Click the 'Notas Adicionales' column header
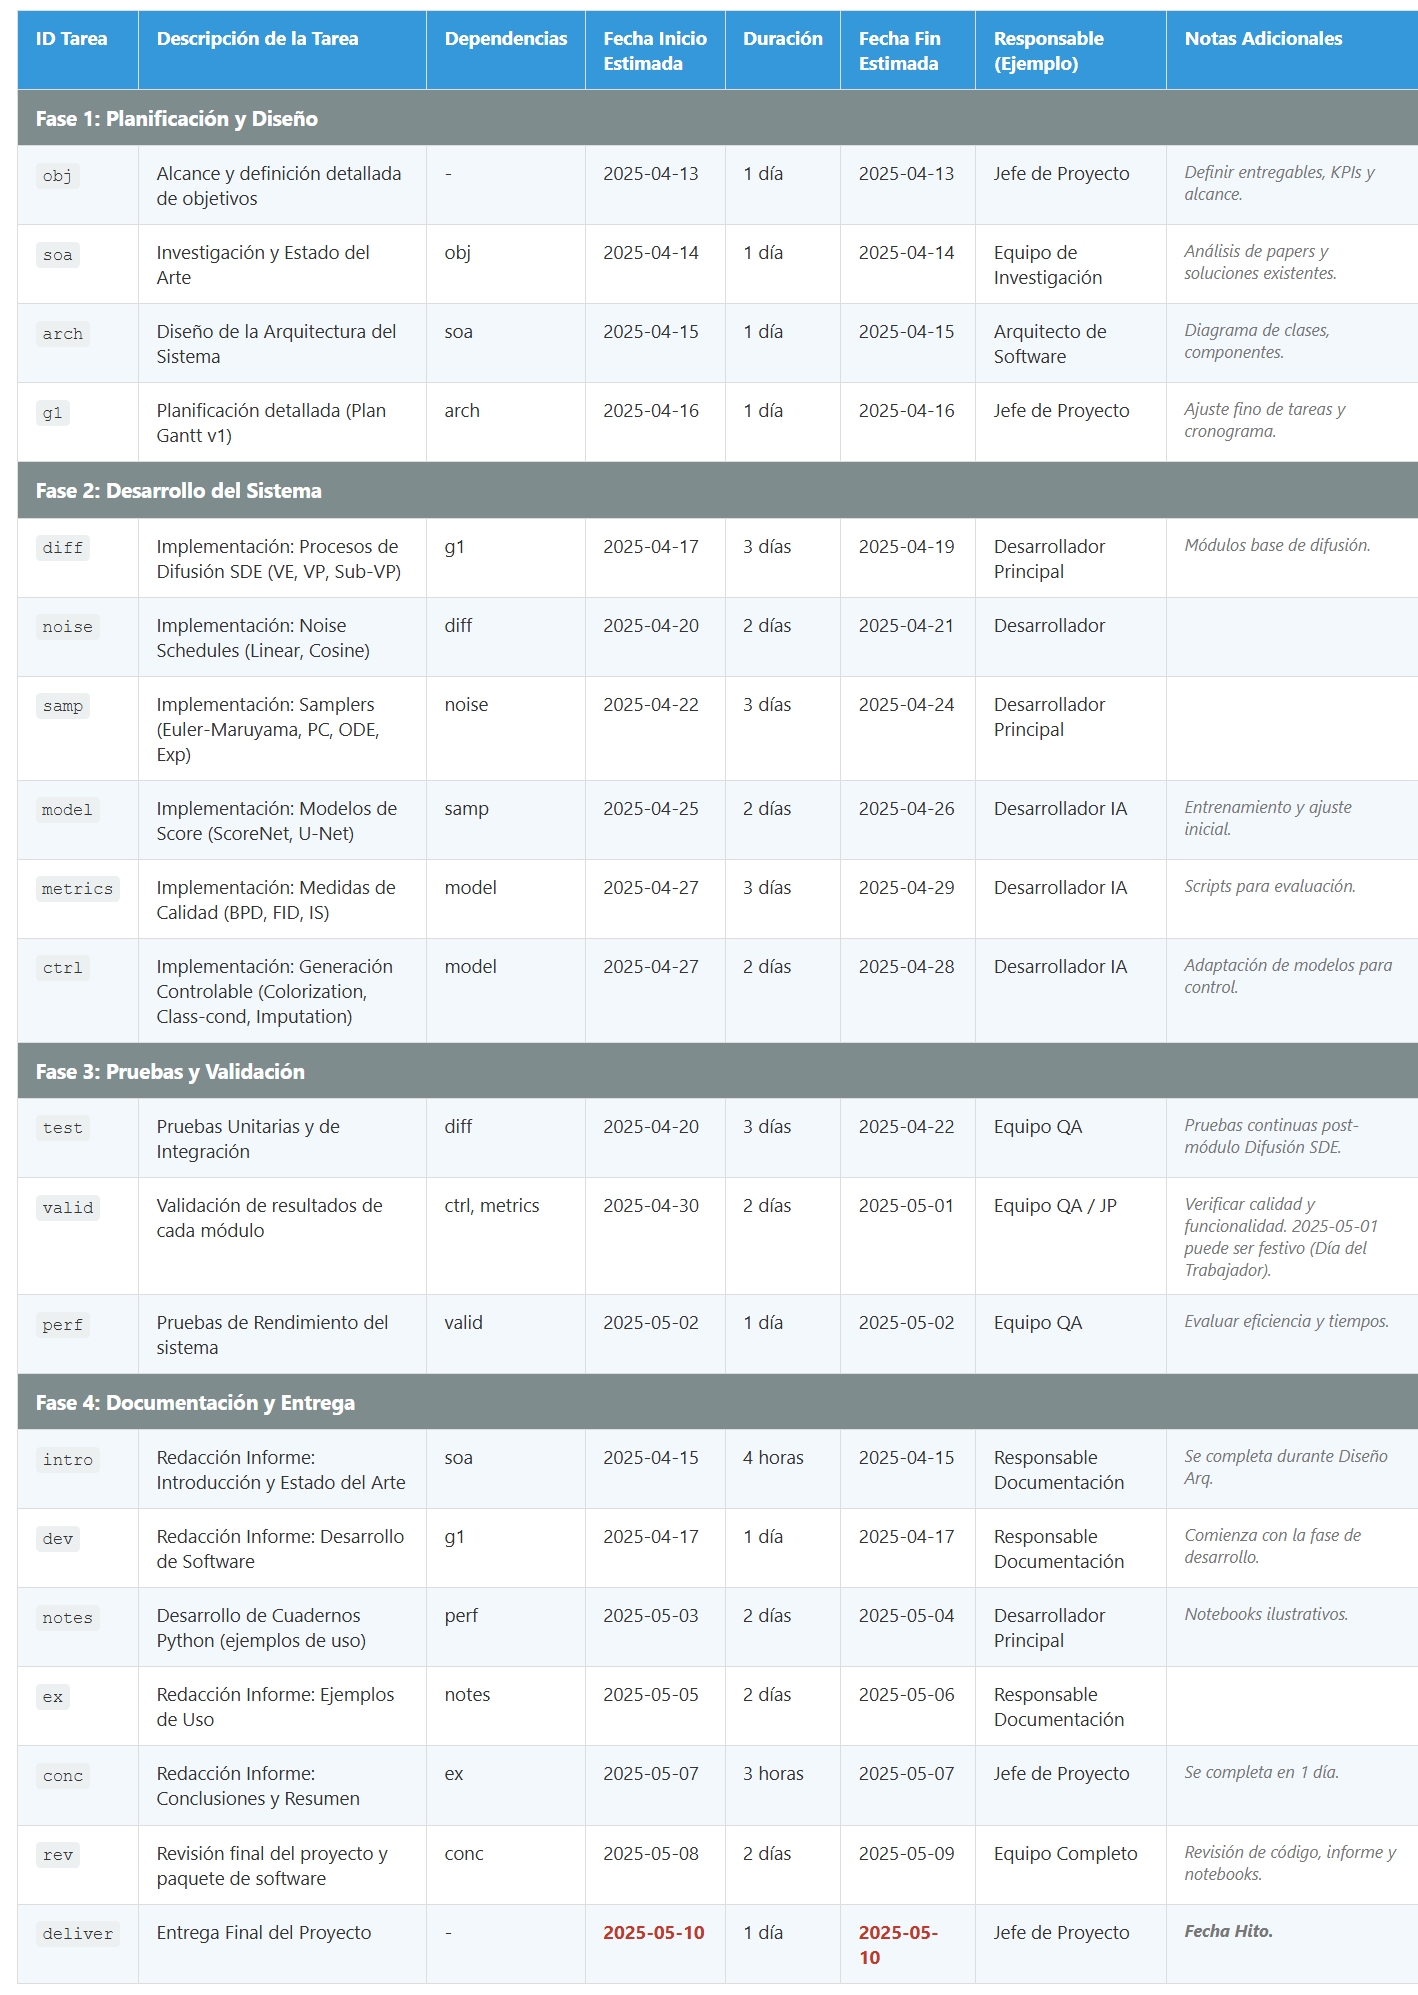 point(1263,39)
